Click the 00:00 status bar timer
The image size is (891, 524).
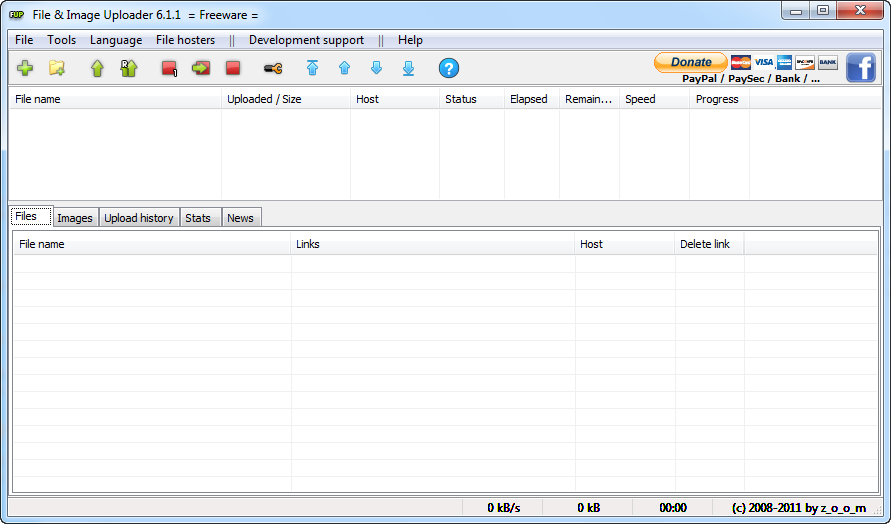[673, 508]
